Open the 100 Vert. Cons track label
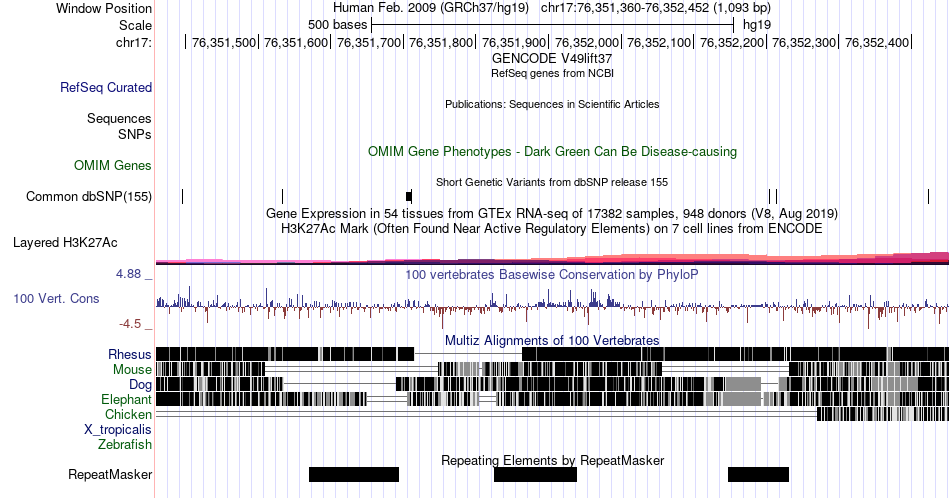The width and height of the screenshot is (950, 498). [x=56, y=298]
